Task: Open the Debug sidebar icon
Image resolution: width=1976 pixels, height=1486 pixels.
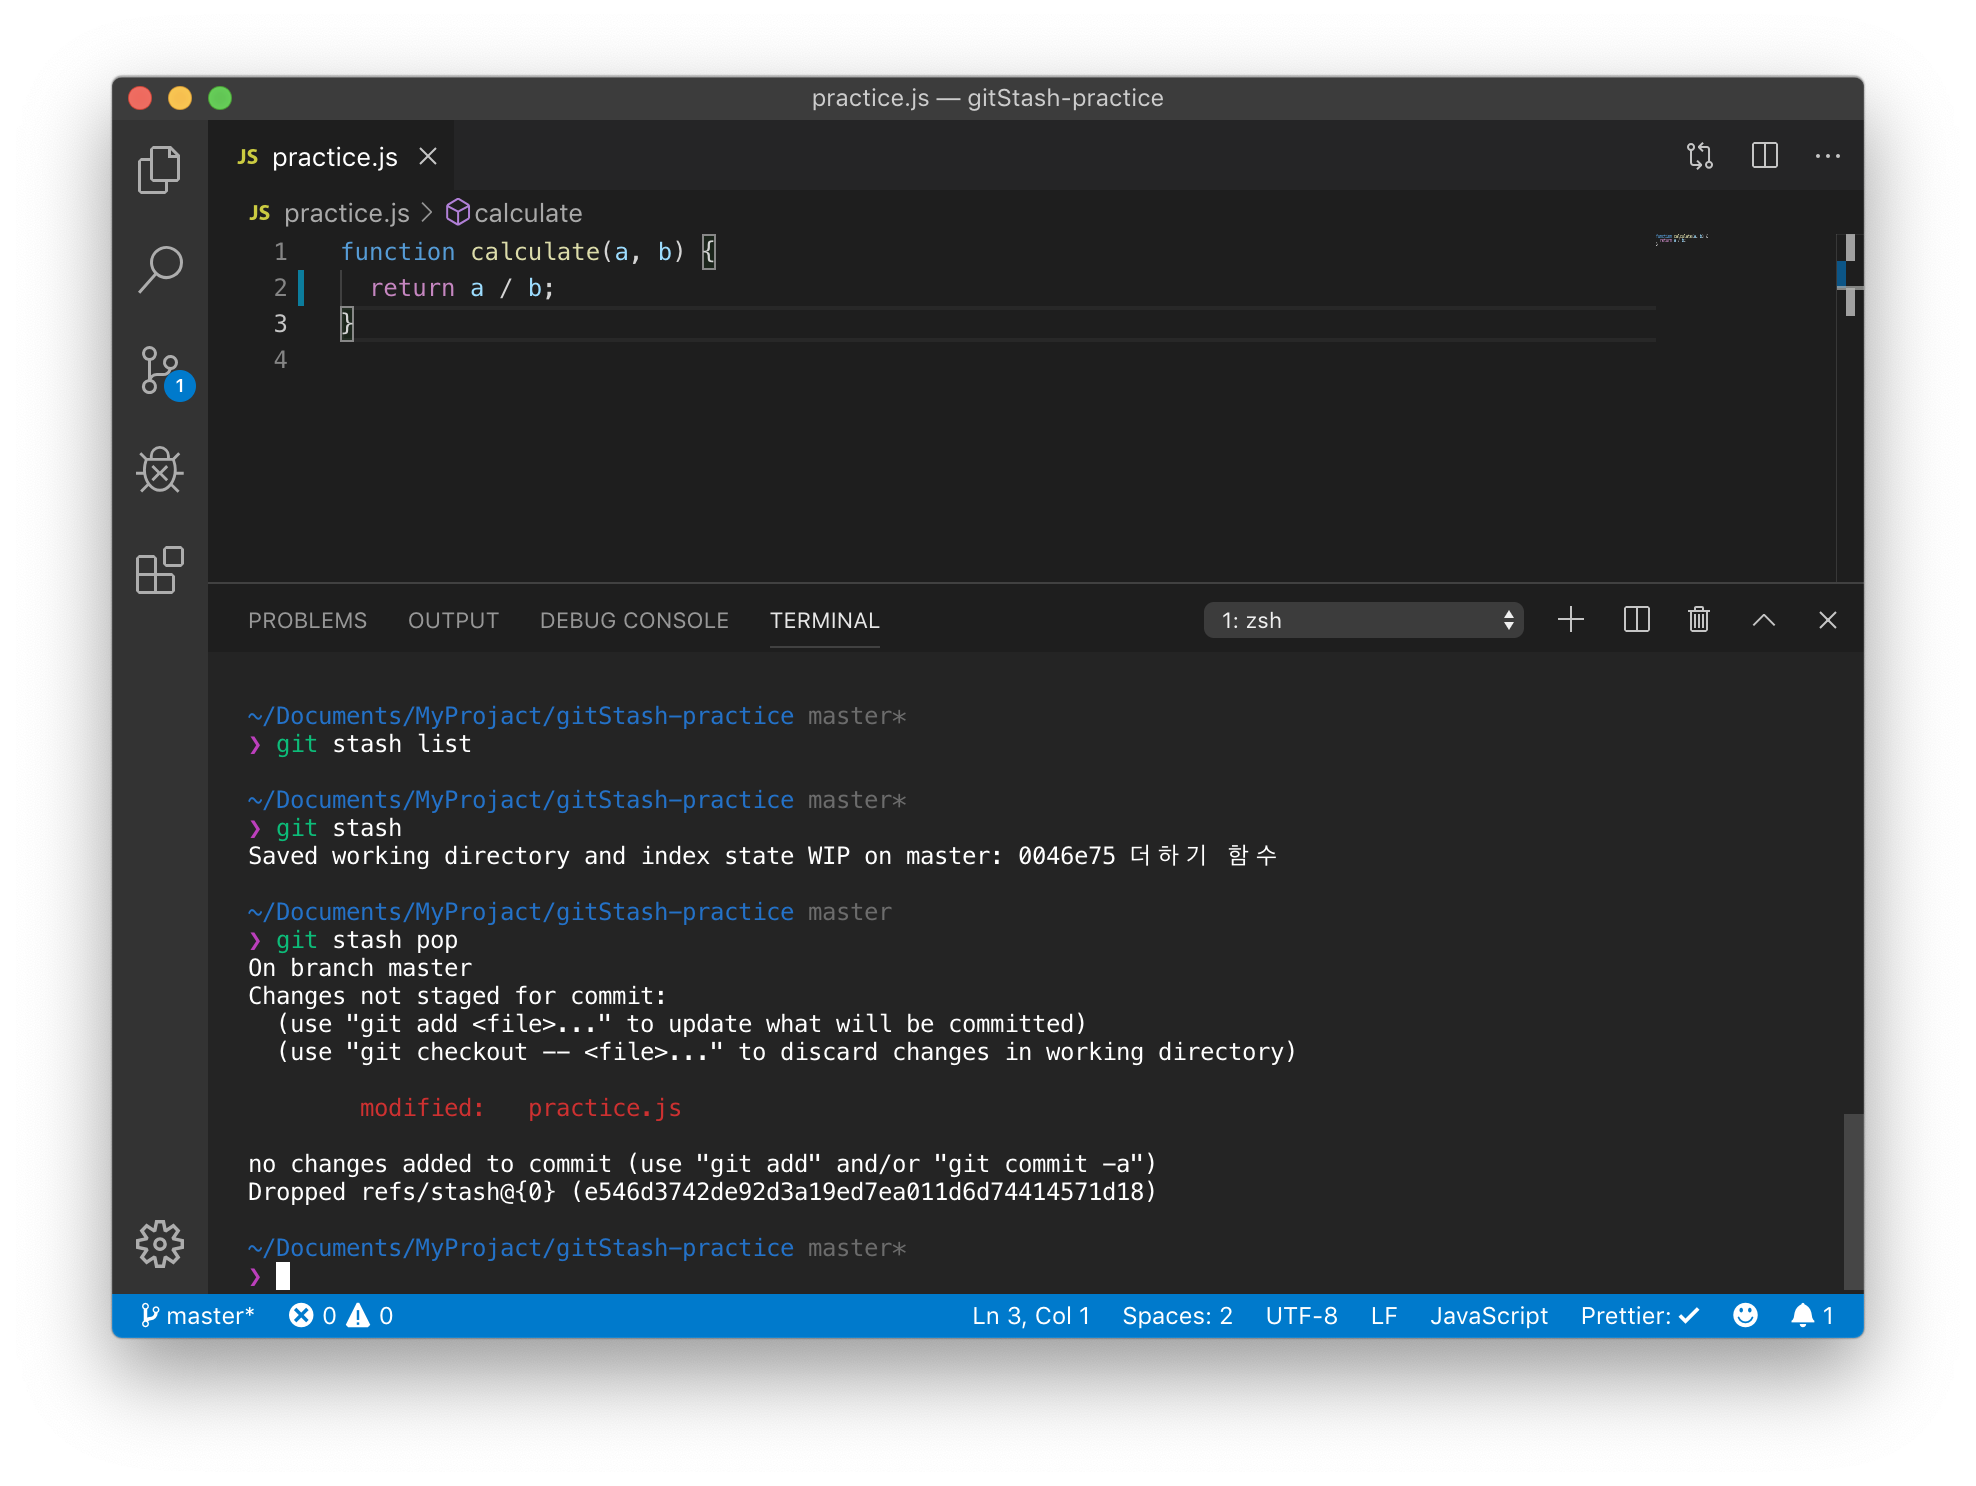Action: (x=159, y=470)
